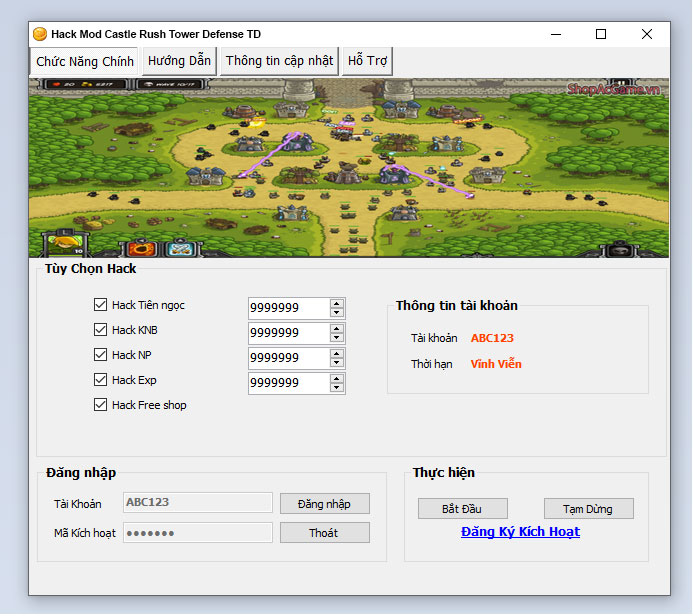Open the Đăng Ký Kích Hoạt link
This screenshot has height=616, width=693.
[520, 532]
